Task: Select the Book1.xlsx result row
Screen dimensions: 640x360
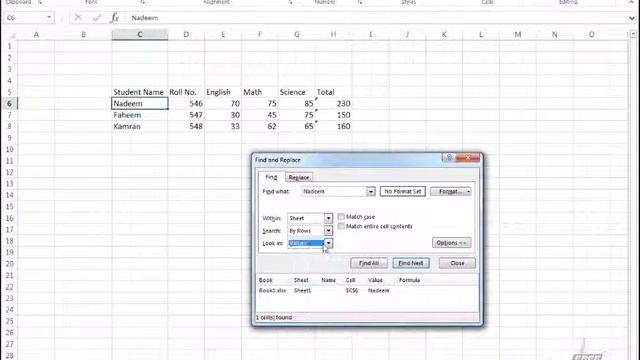Action: click(x=367, y=291)
